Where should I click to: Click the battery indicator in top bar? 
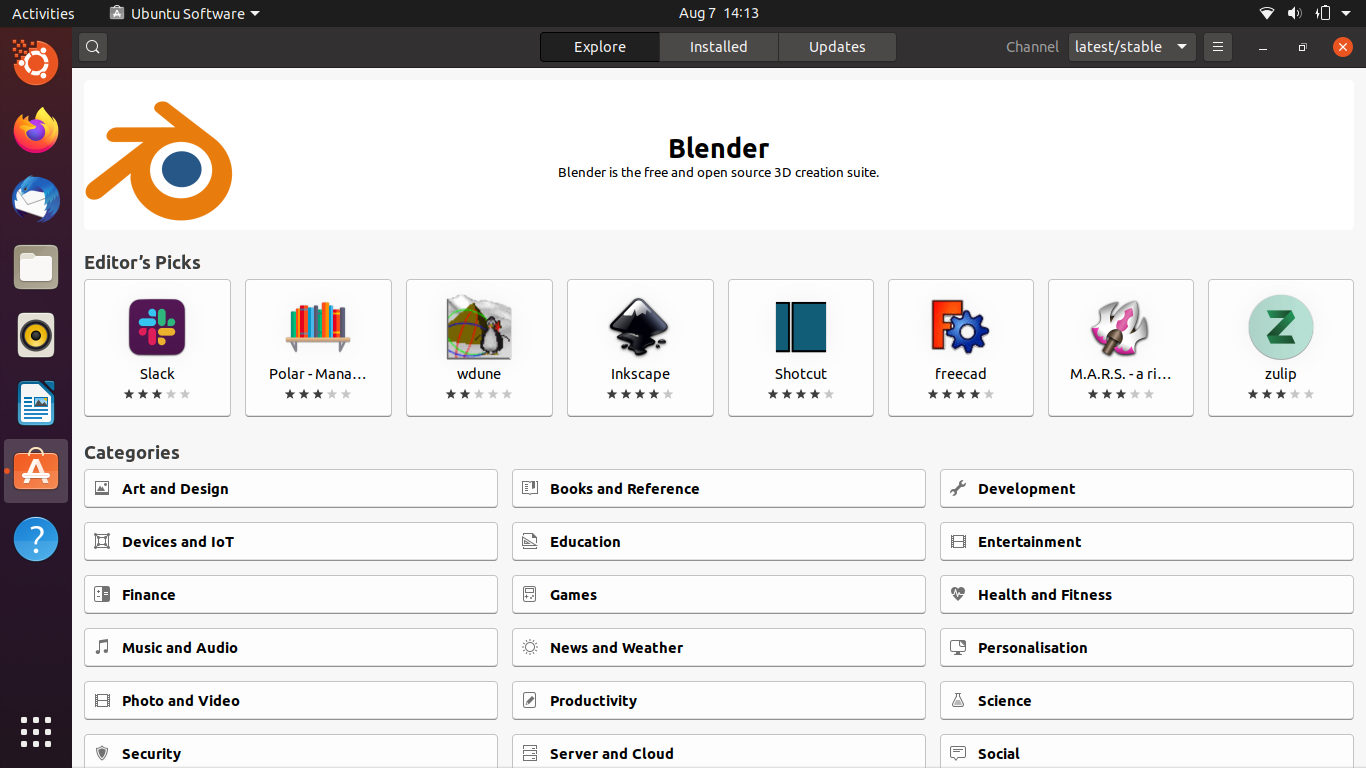coord(1323,13)
